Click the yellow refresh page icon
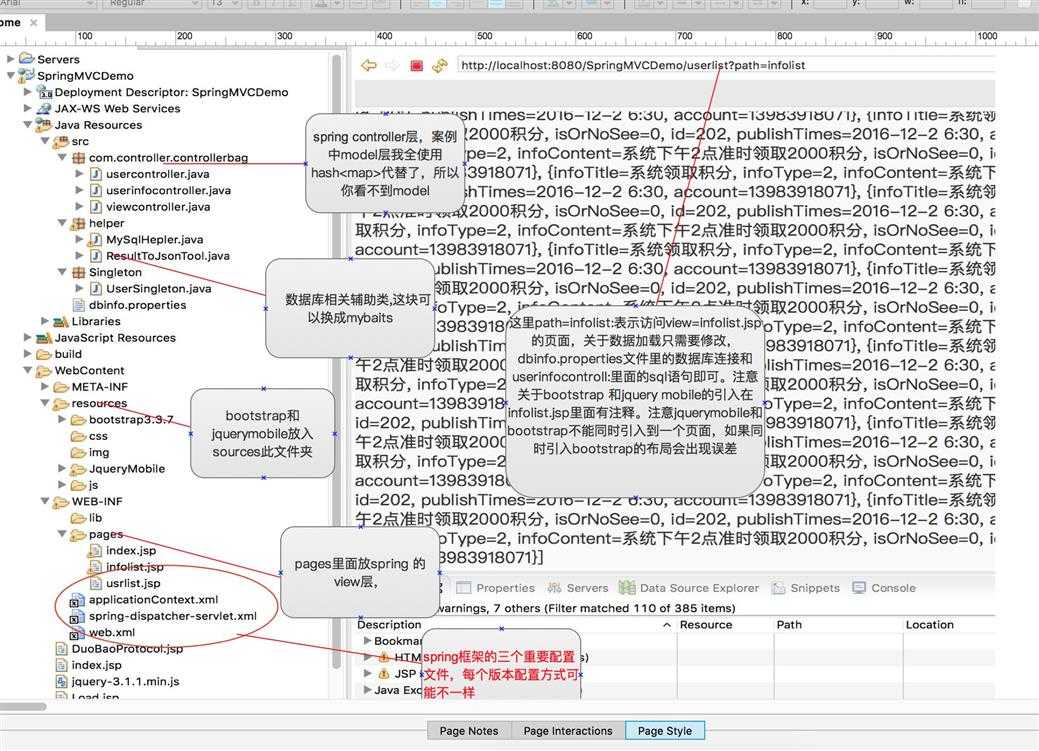The width and height of the screenshot is (1039, 751). (440, 65)
